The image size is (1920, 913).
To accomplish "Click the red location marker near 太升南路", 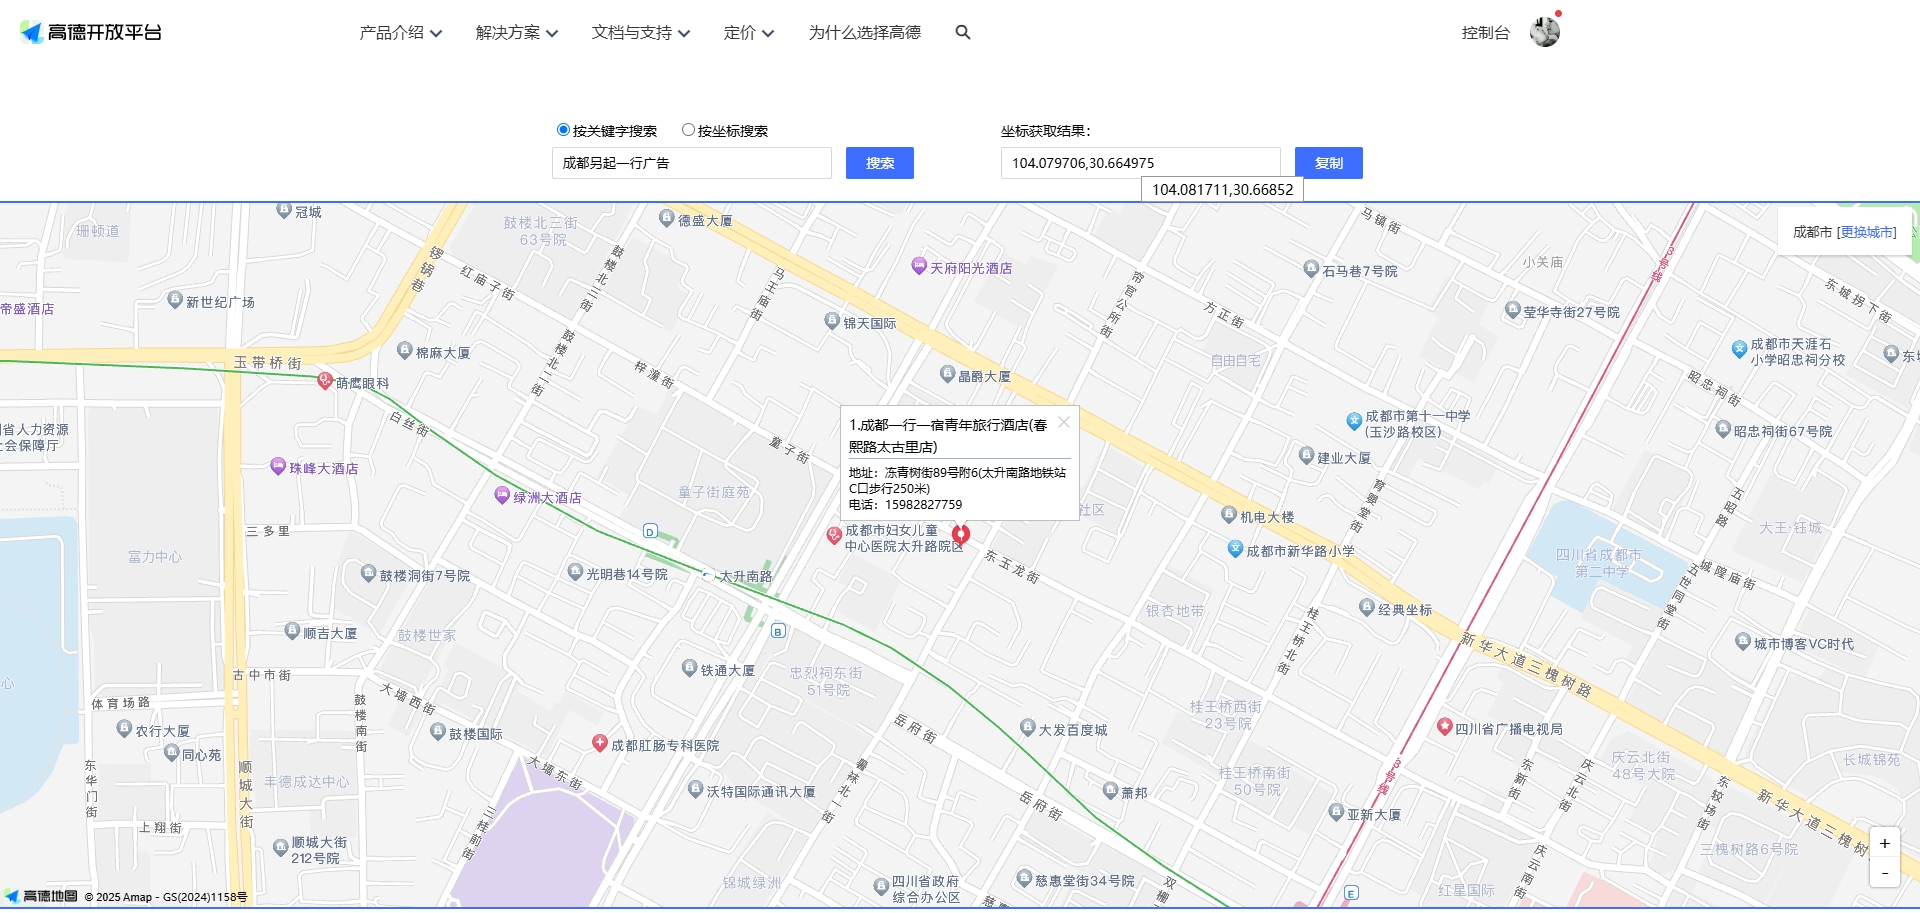I will pos(961,535).
